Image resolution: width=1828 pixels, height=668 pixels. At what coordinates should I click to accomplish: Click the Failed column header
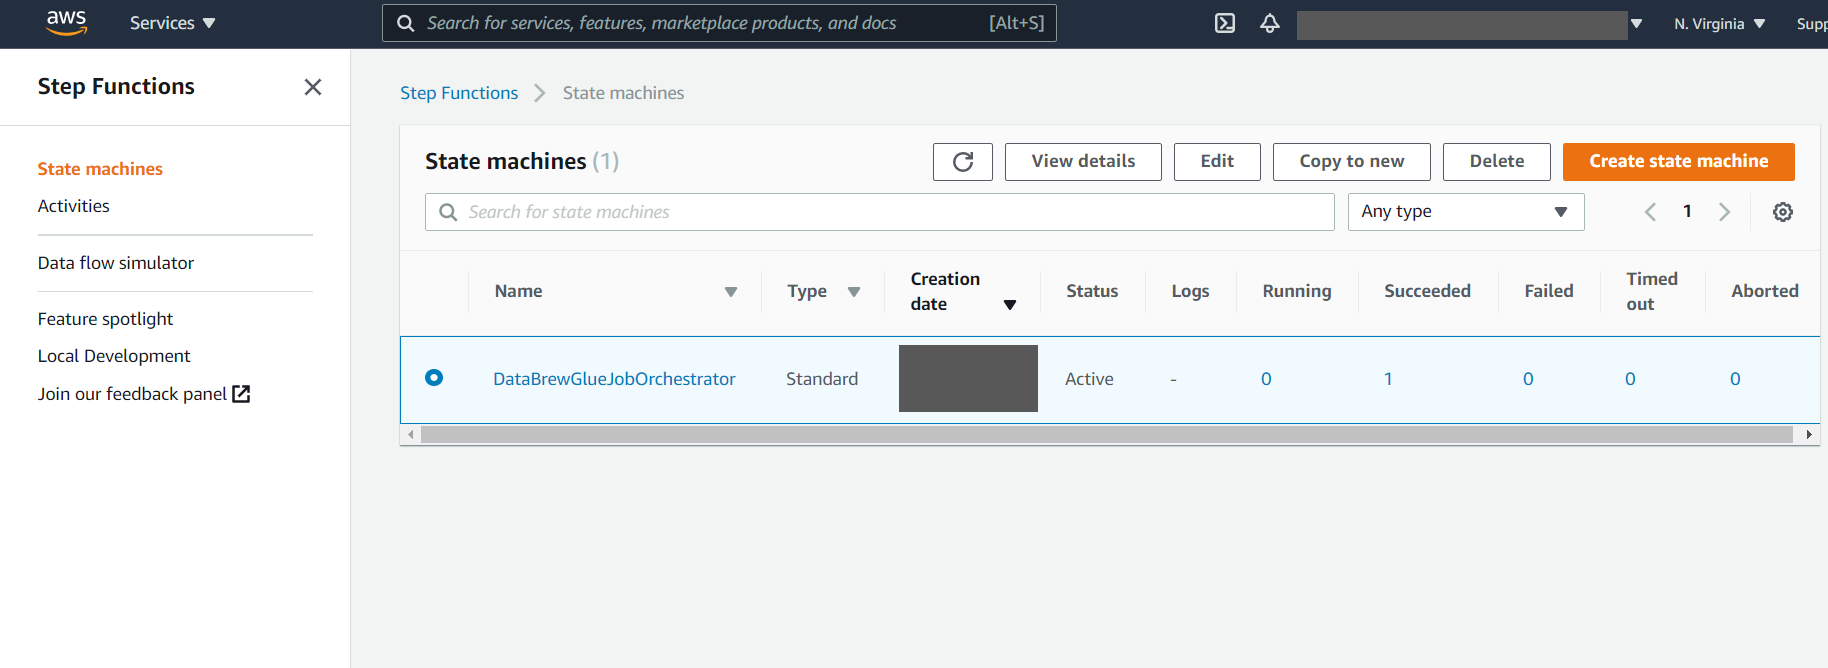(1548, 291)
